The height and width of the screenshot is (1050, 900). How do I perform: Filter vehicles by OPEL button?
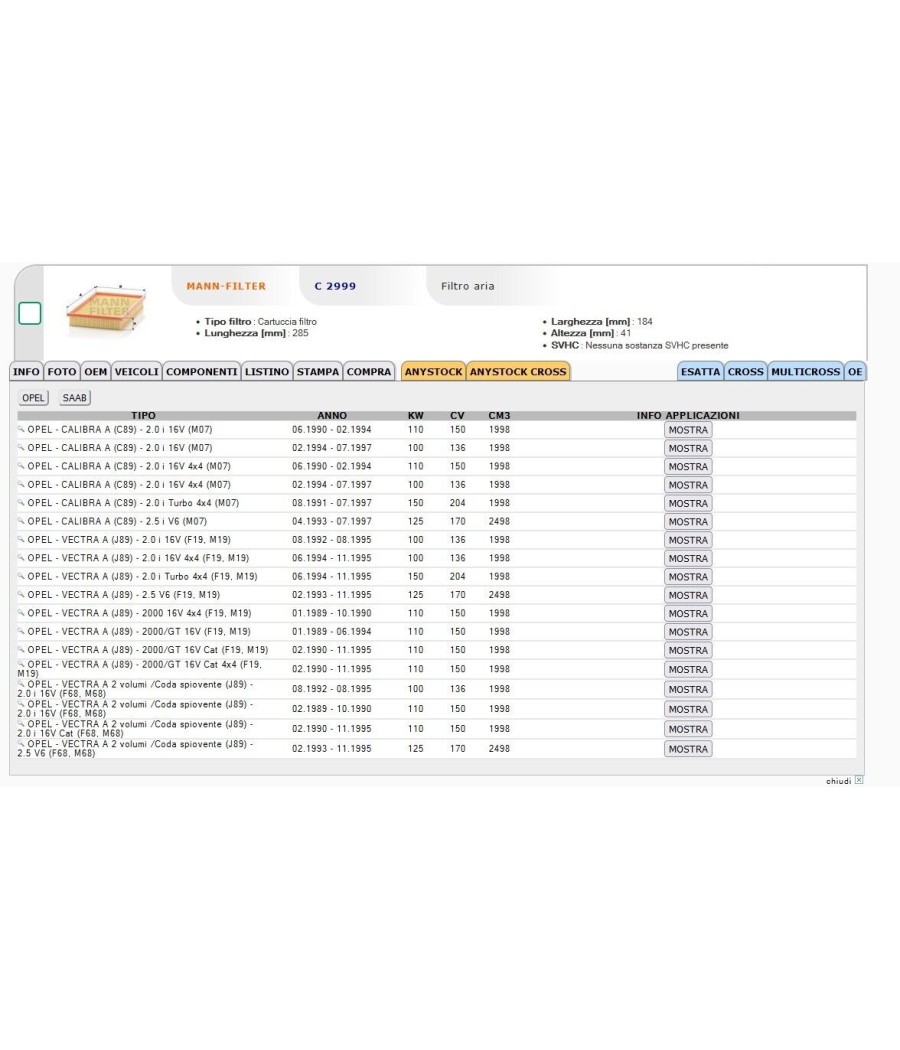coord(33,398)
